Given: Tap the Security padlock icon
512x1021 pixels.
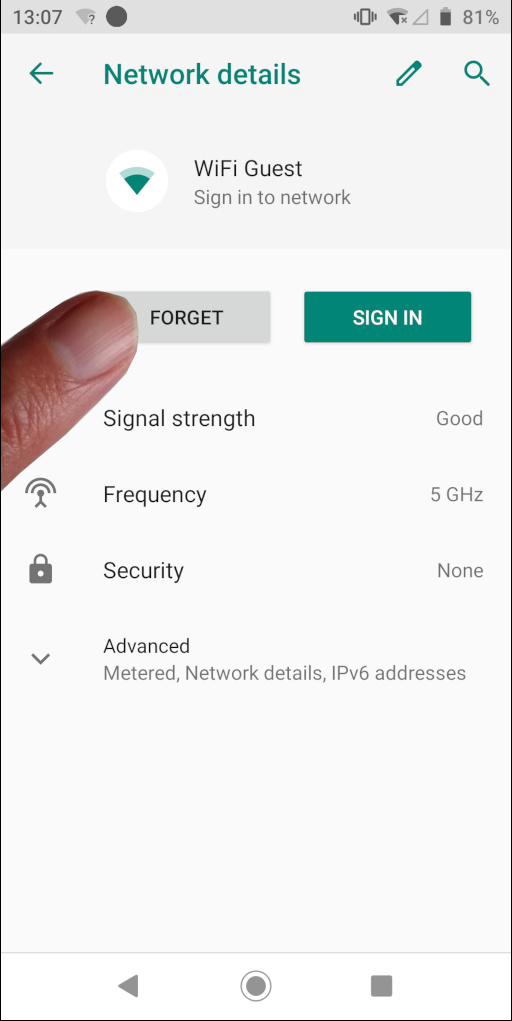Looking at the screenshot, I should tap(40, 570).
